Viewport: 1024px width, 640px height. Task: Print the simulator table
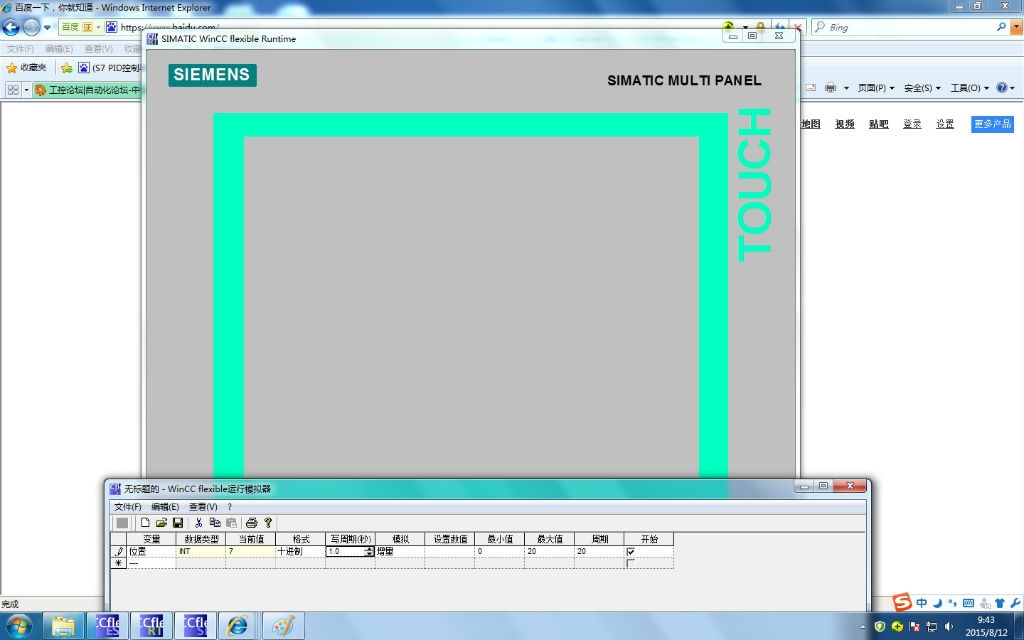tap(251, 522)
